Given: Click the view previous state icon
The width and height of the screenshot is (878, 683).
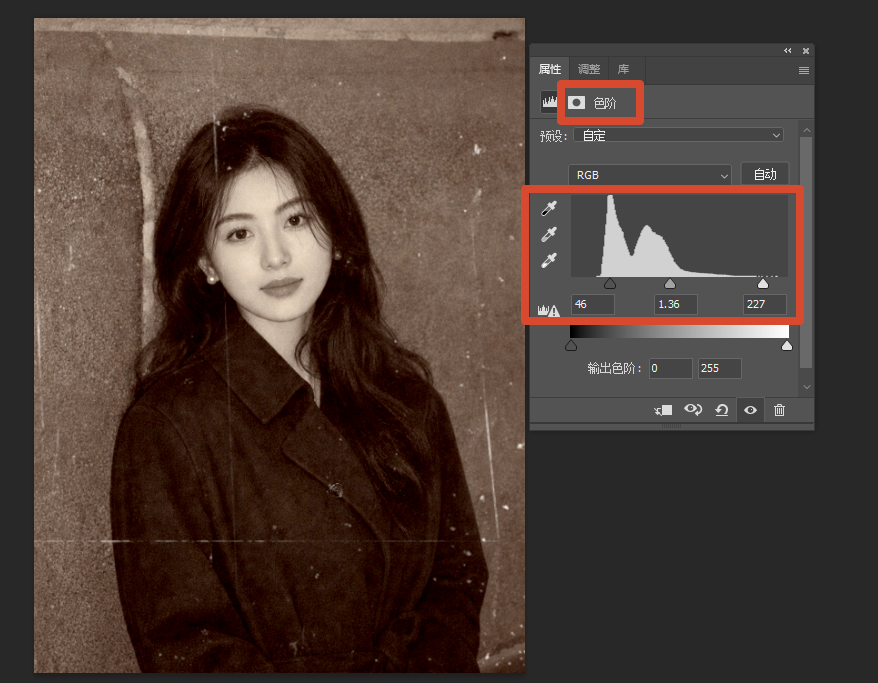Looking at the screenshot, I should tap(693, 410).
